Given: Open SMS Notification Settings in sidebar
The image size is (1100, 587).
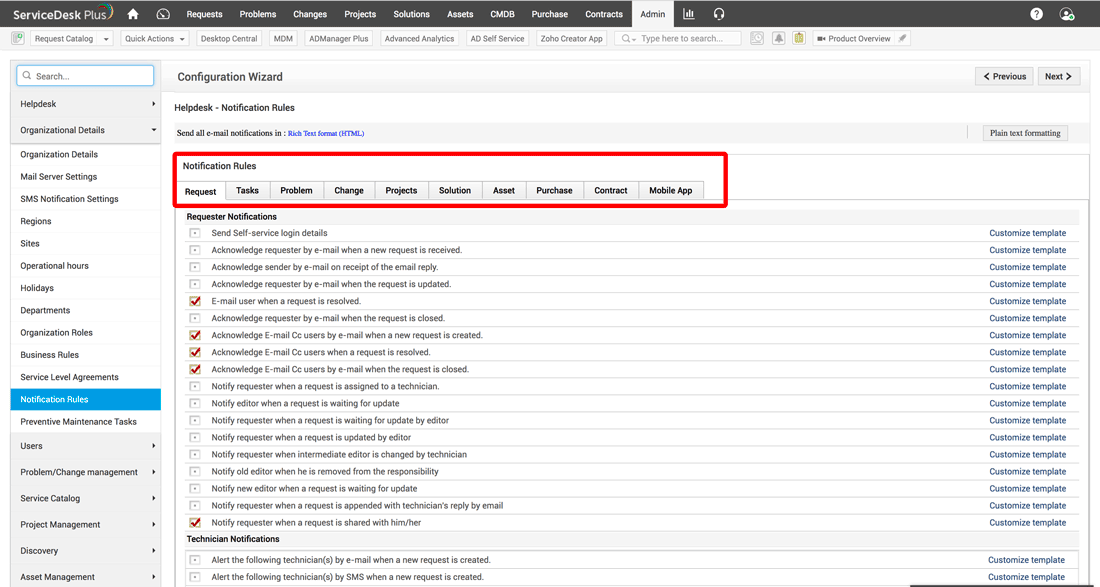Looking at the screenshot, I should [x=86, y=199].
